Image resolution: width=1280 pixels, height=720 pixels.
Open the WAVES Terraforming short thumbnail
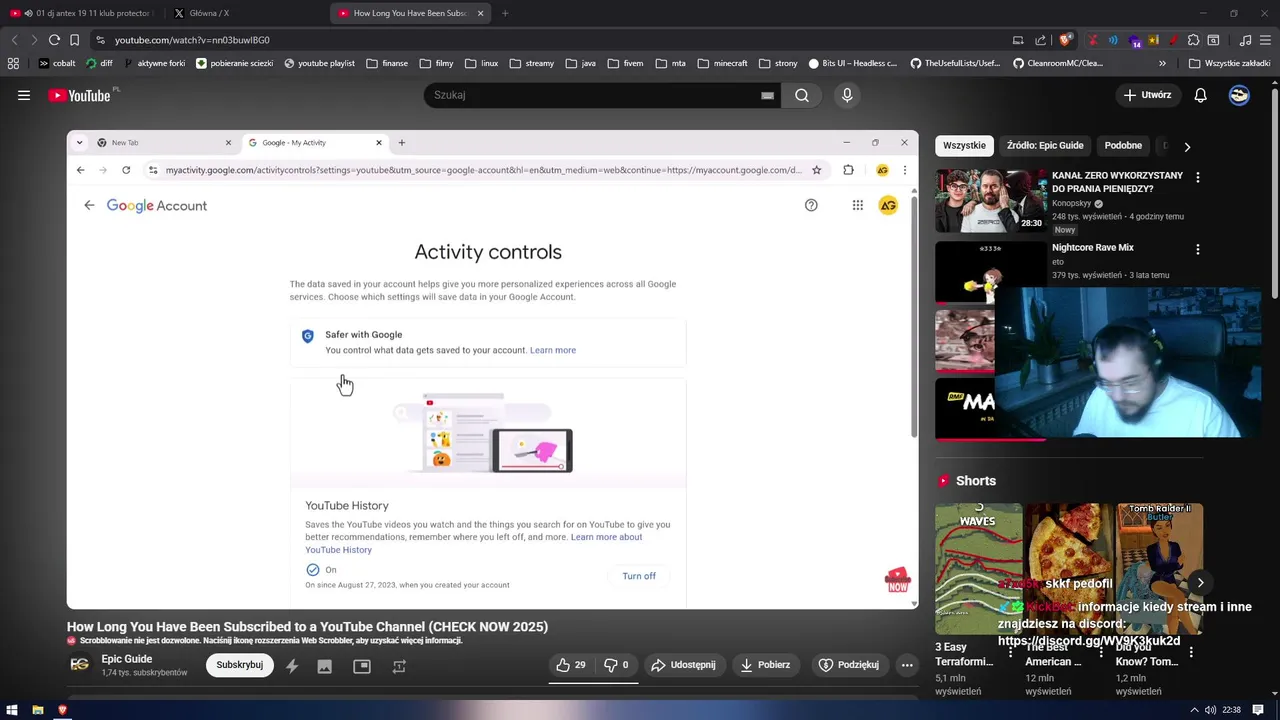978,568
